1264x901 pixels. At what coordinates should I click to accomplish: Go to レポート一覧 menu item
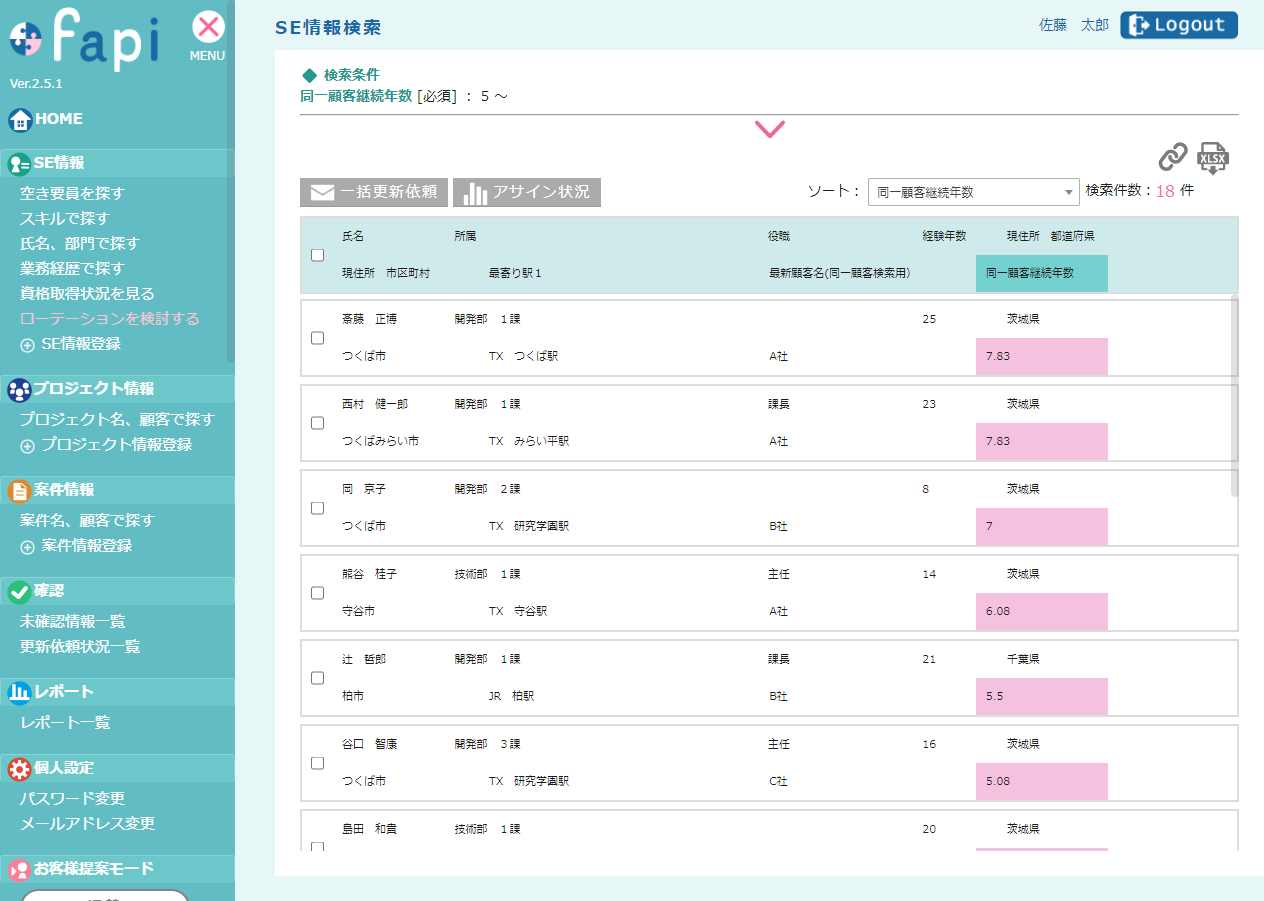65,723
